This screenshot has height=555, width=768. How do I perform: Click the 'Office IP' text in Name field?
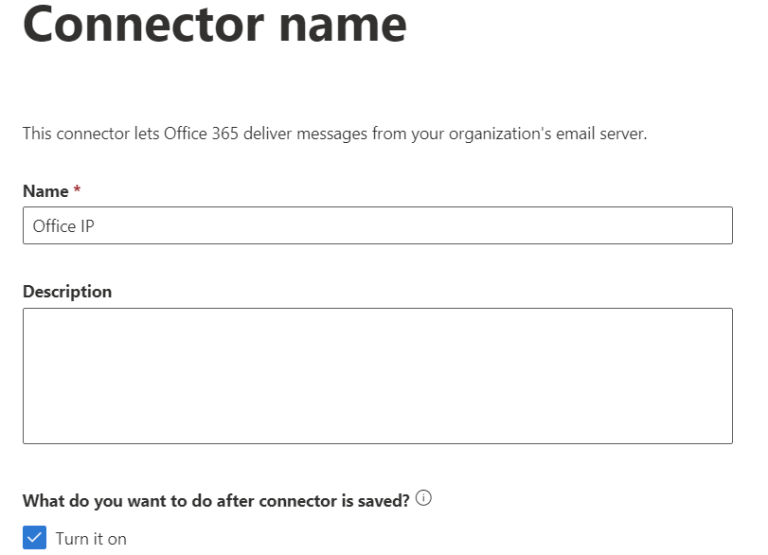click(64, 226)
